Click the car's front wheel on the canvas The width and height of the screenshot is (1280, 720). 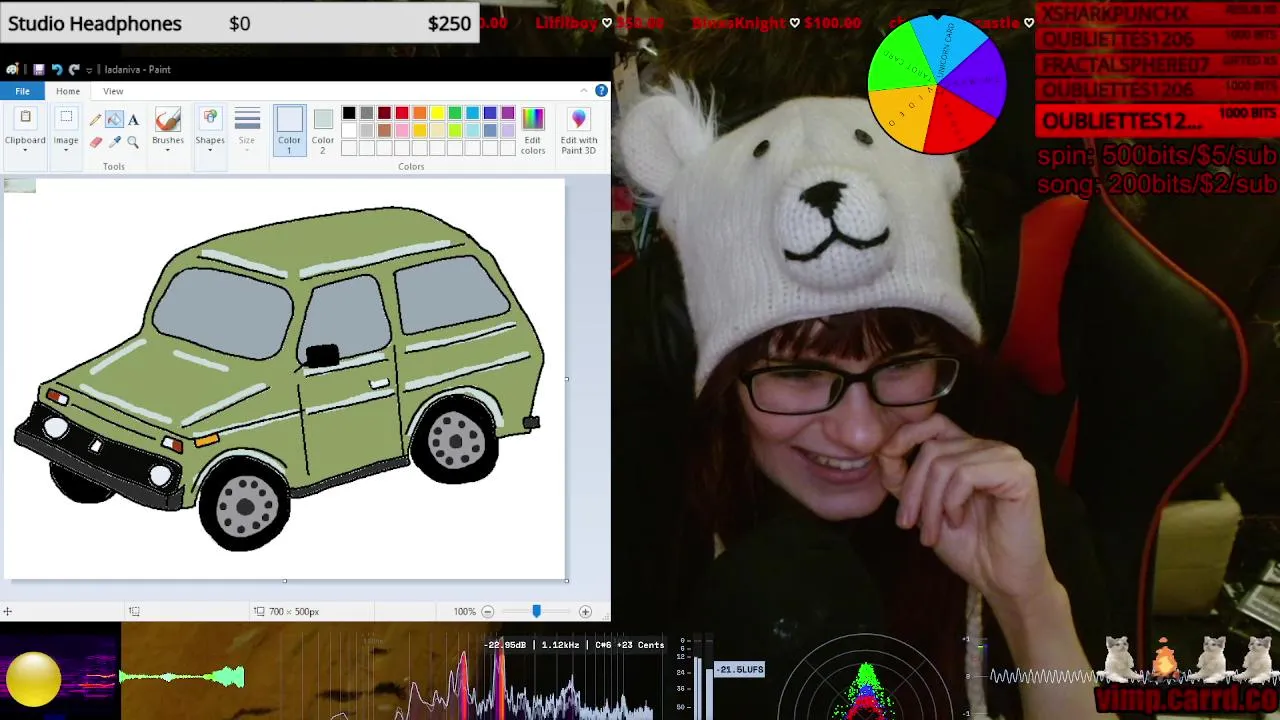click(245, 505)
